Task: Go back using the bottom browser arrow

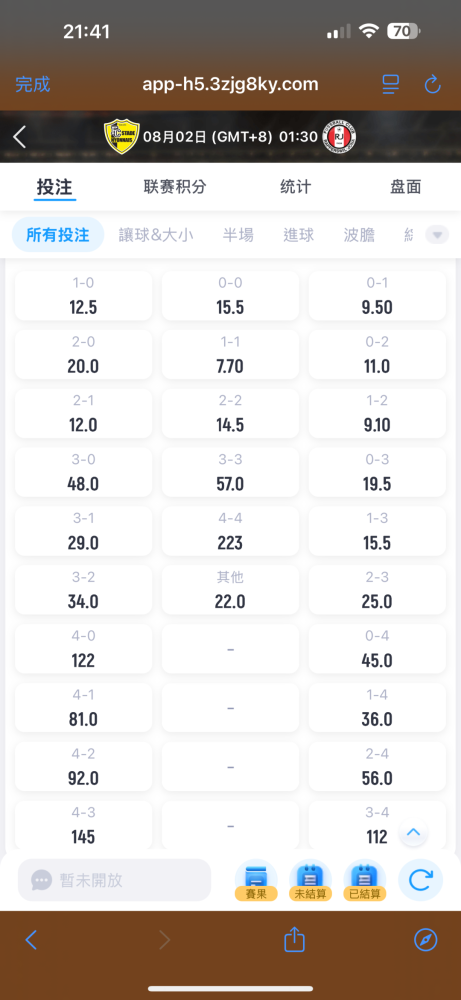Action: tap(31, 939)
